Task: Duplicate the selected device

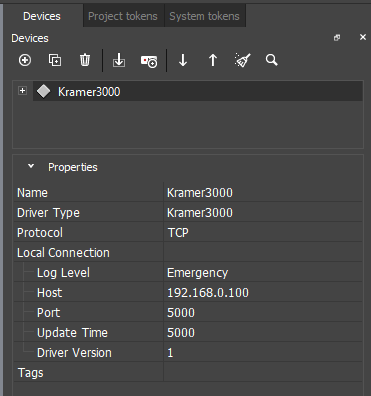Action: (55, 60)
